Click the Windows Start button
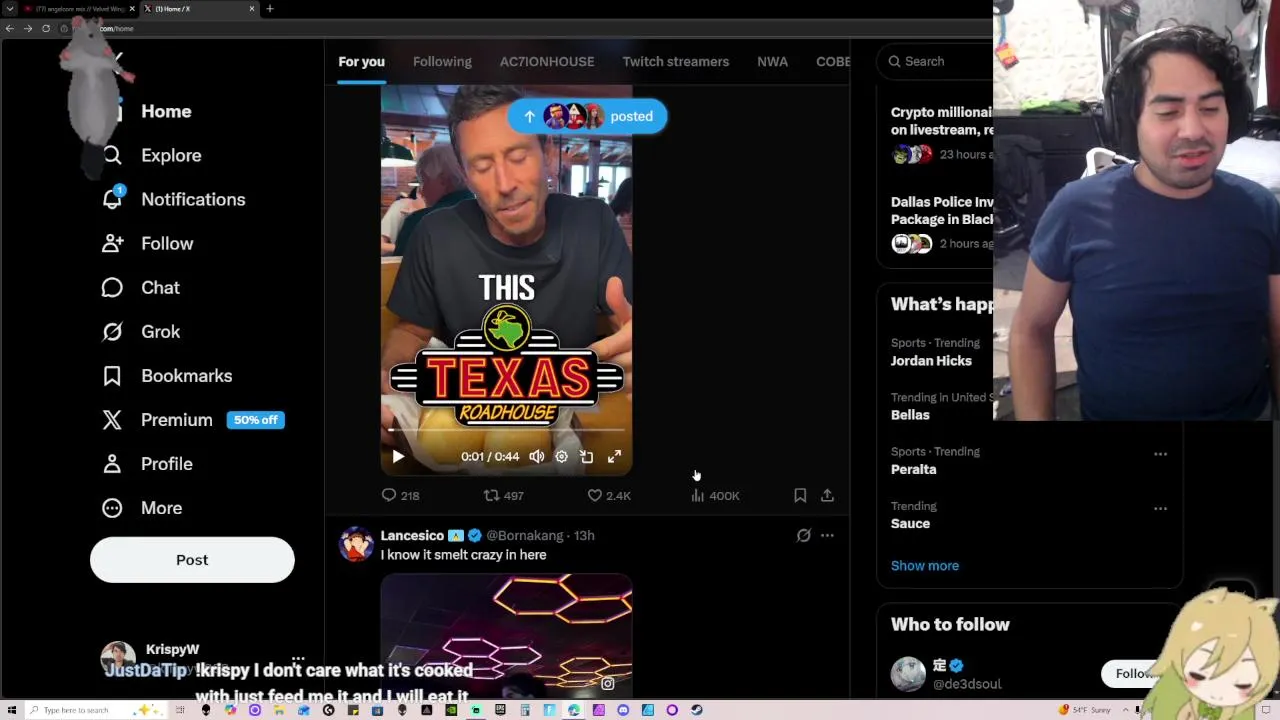This screenshot has width=1280, height=720. pyautogui.click(x=12, y=710)
